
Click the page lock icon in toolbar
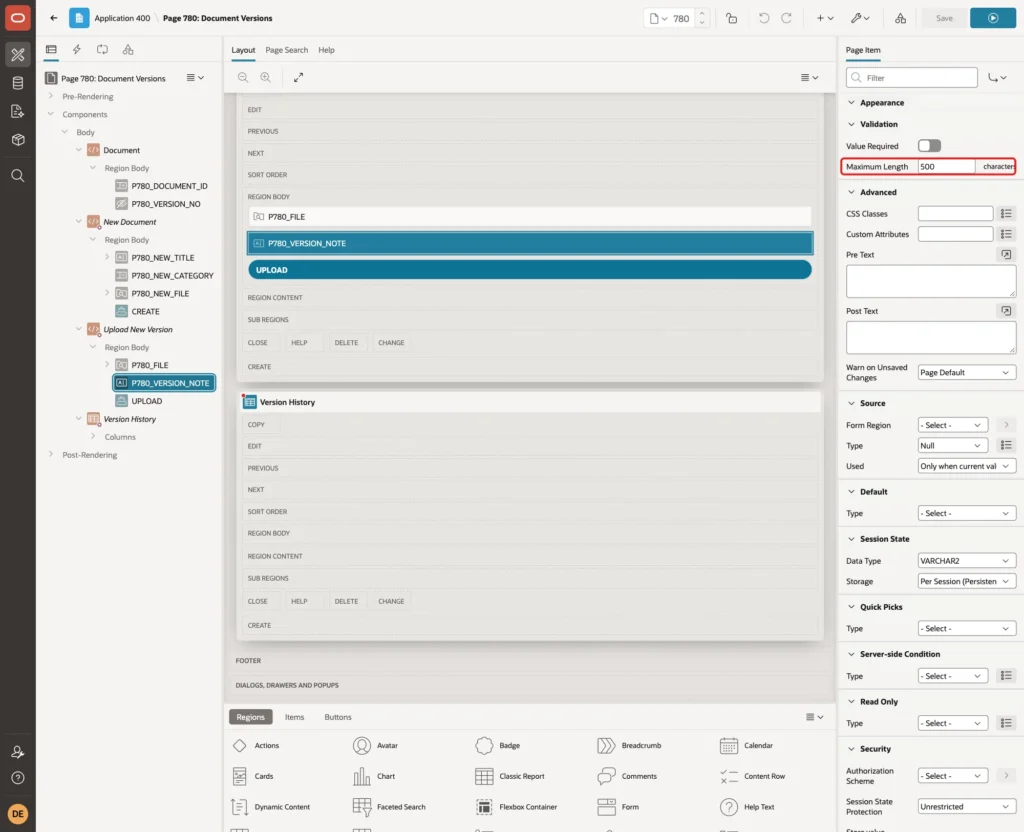731,18
